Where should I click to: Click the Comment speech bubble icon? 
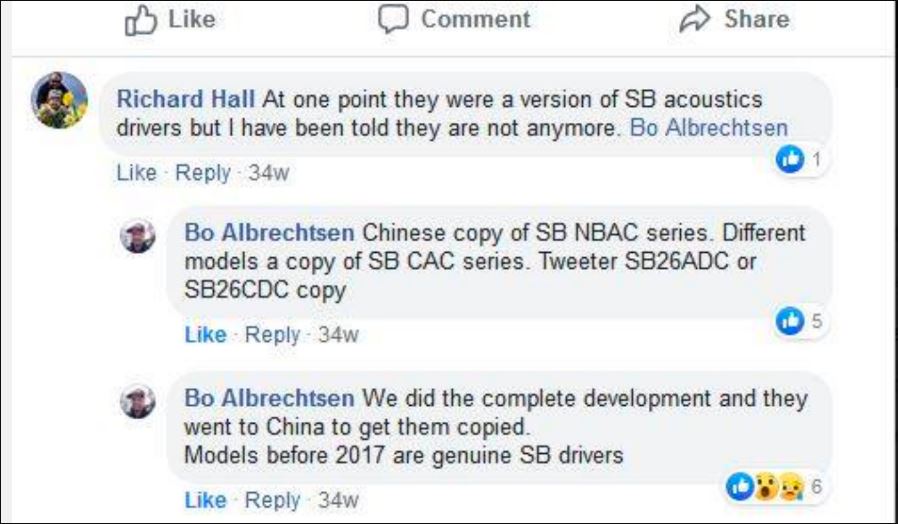pos(395,20)
